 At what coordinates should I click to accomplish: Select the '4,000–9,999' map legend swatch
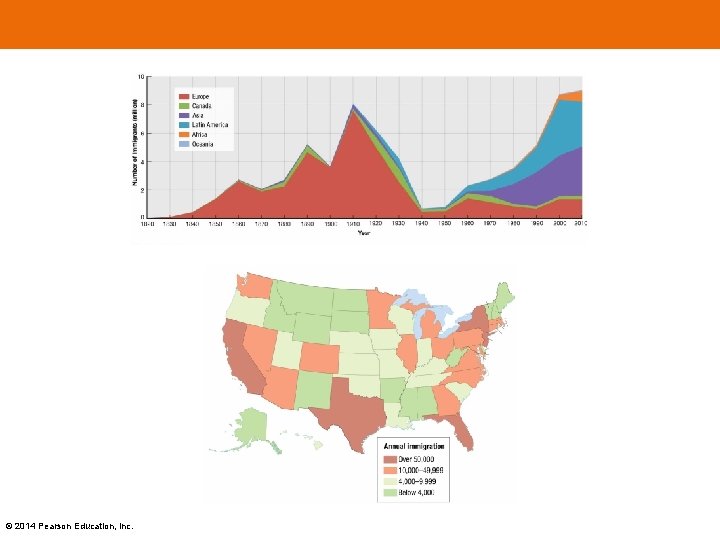pyautogui.click(x=390, y=482)
